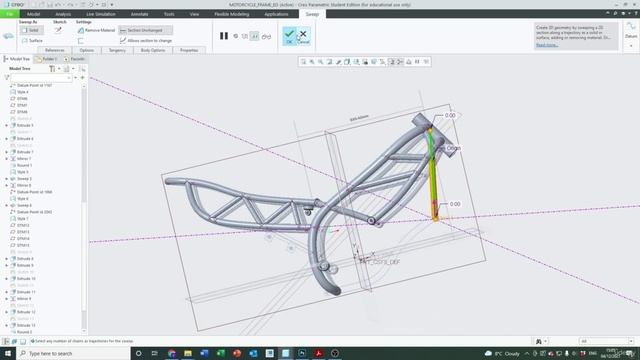Screen dimensions: 640x360
Task: Switch to the Model ribbon tab
Action: [33, 14]
